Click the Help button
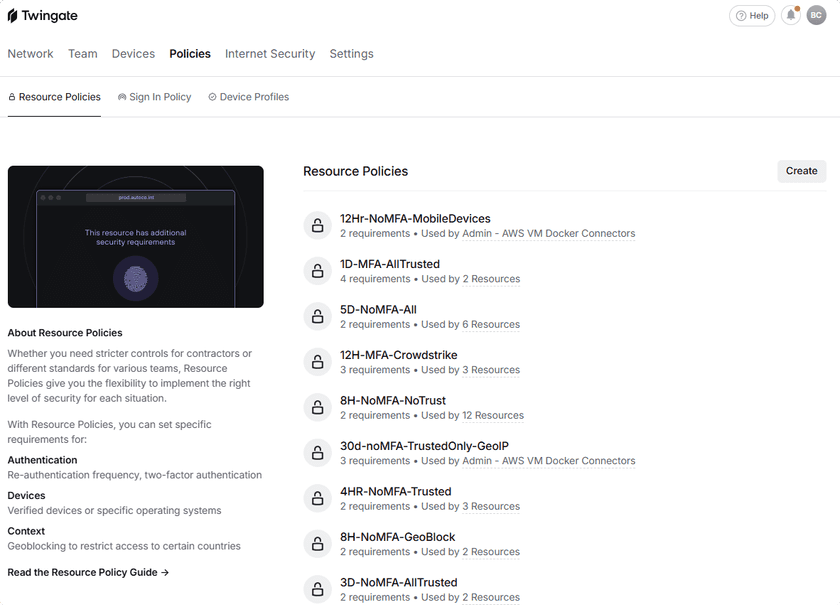840x605 pixels. [752, 16]
